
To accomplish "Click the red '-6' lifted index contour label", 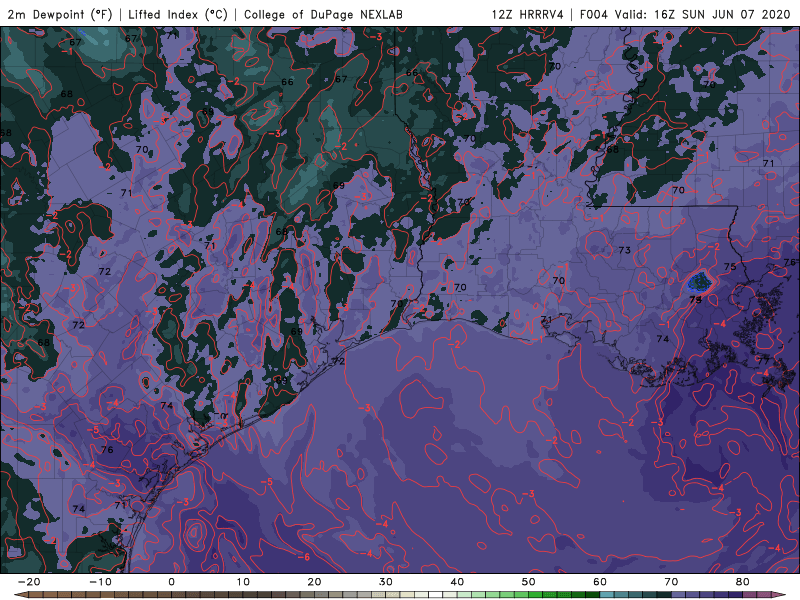I will [x=304, y=557].
